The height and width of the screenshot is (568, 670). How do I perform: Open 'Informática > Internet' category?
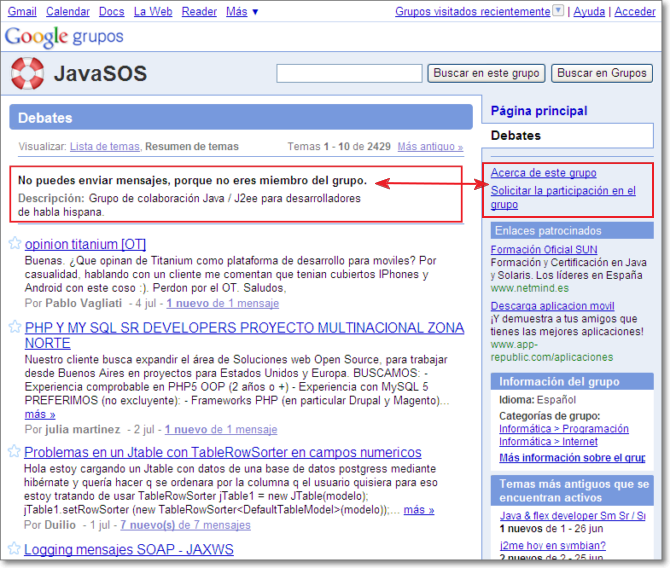(548, 441)
